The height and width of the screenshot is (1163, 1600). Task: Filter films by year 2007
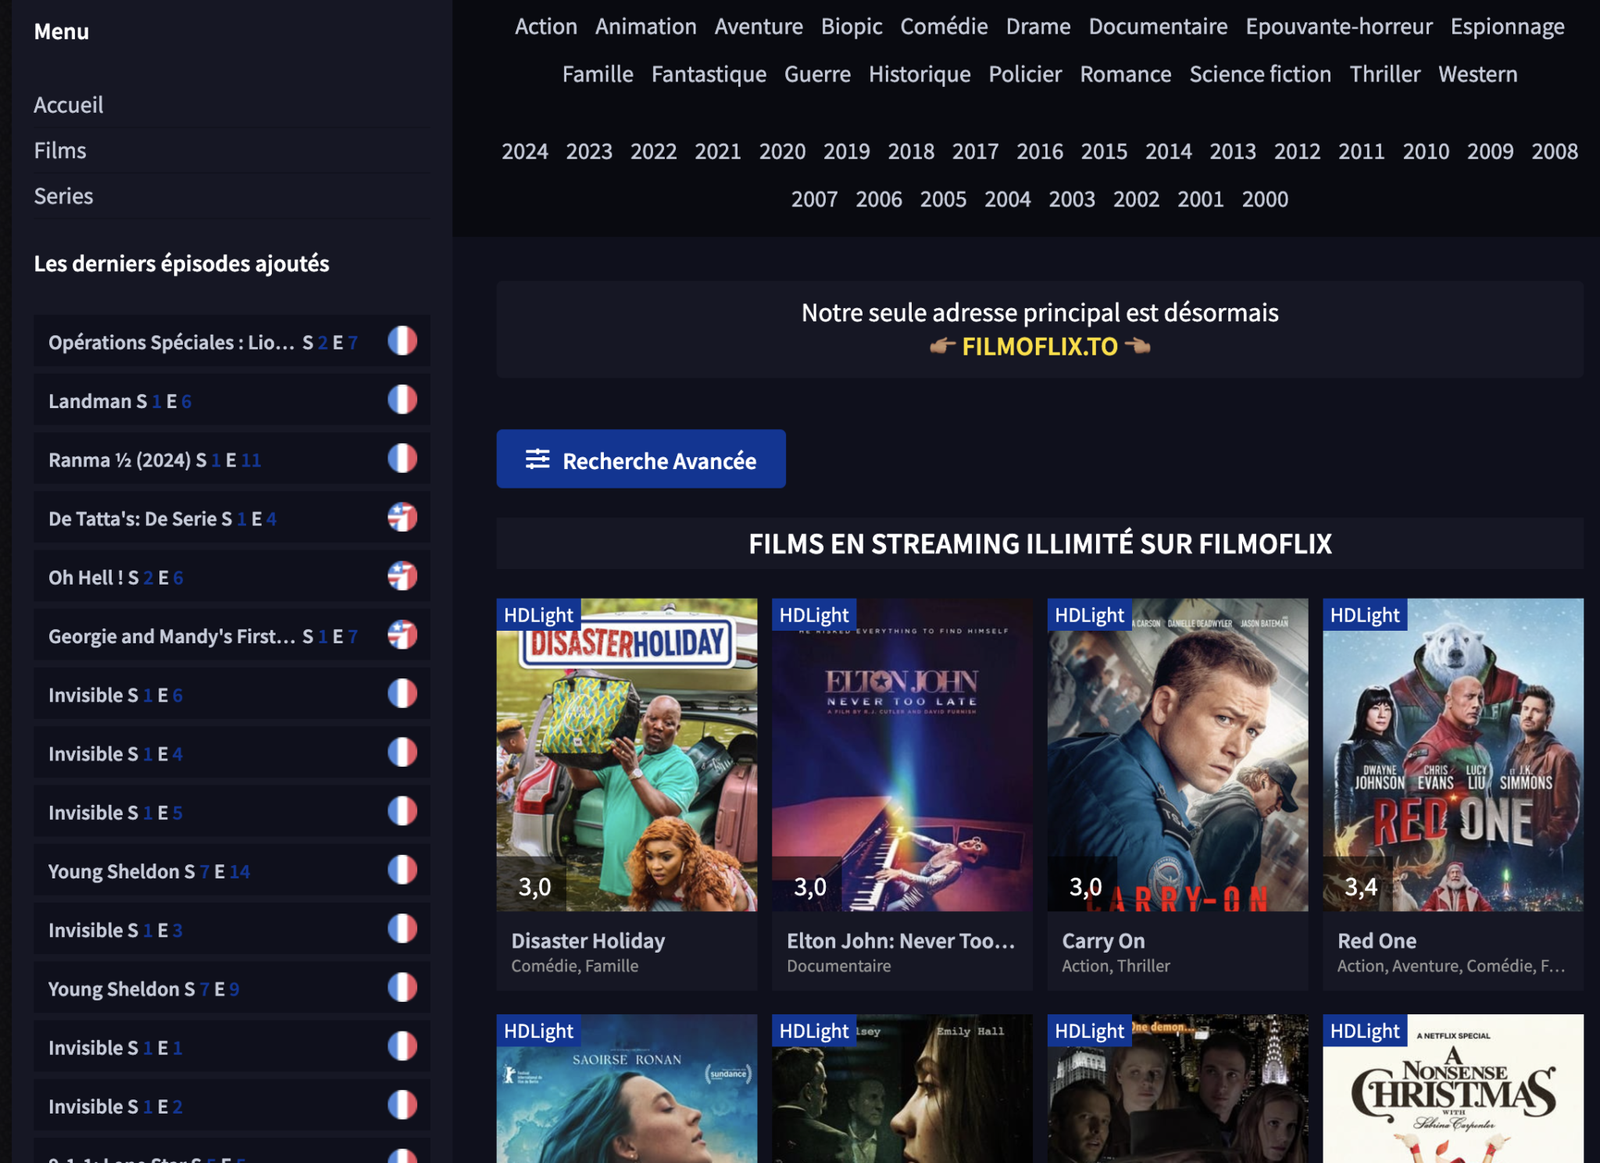(815, 199)
